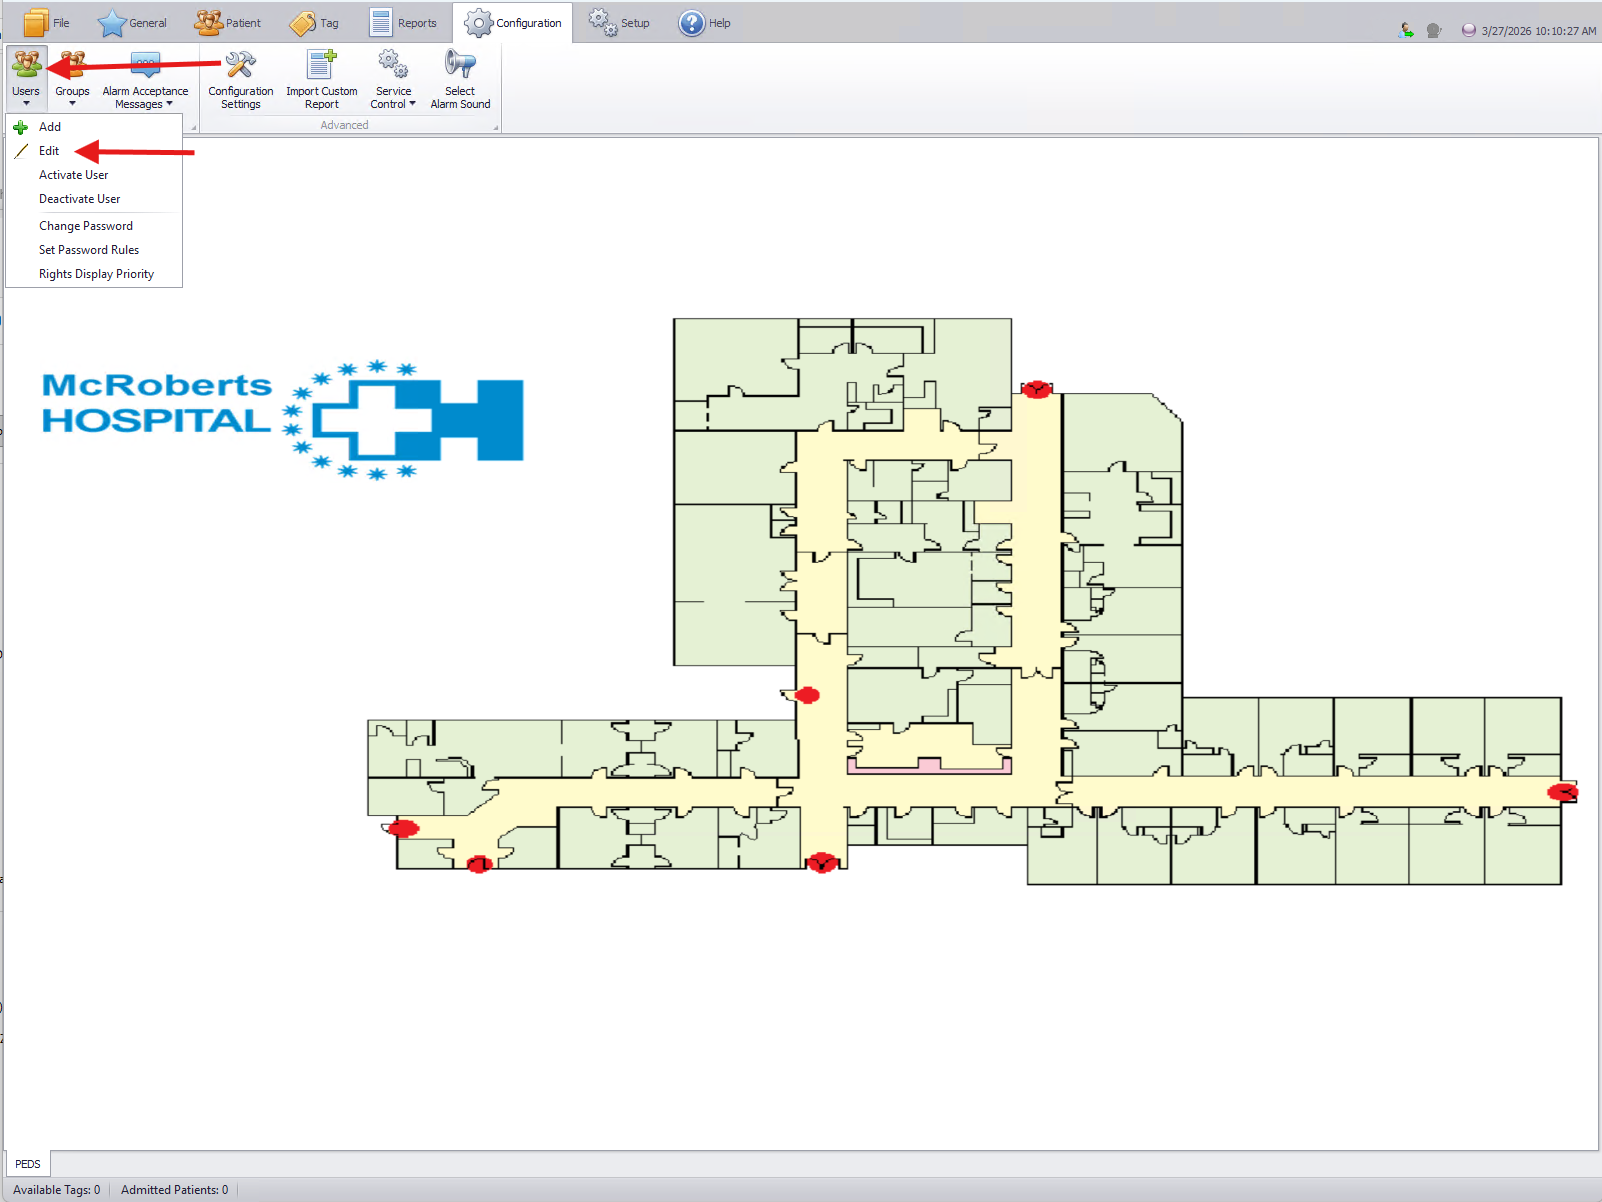Image resolution: width=1602 pixels, height=1202 pixels.
Task: Click the red exit marker at far right corridor
Action: point(1562,793)
